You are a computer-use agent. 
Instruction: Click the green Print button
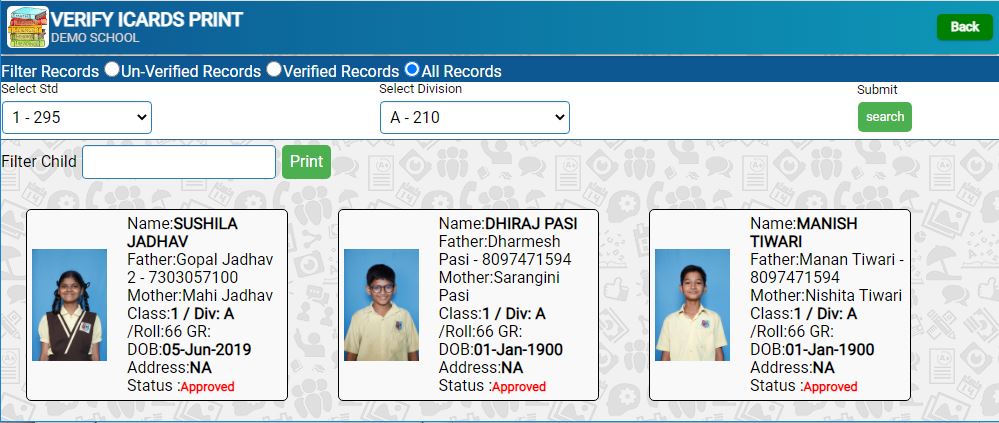[306, 162]
